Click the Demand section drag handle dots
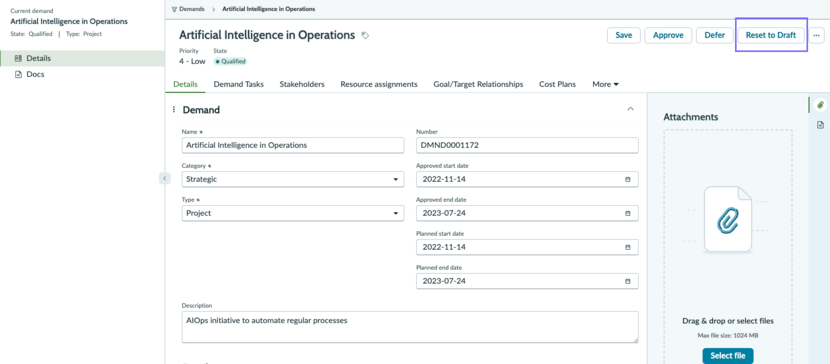 pyautogui.click(x=174, y=110)
